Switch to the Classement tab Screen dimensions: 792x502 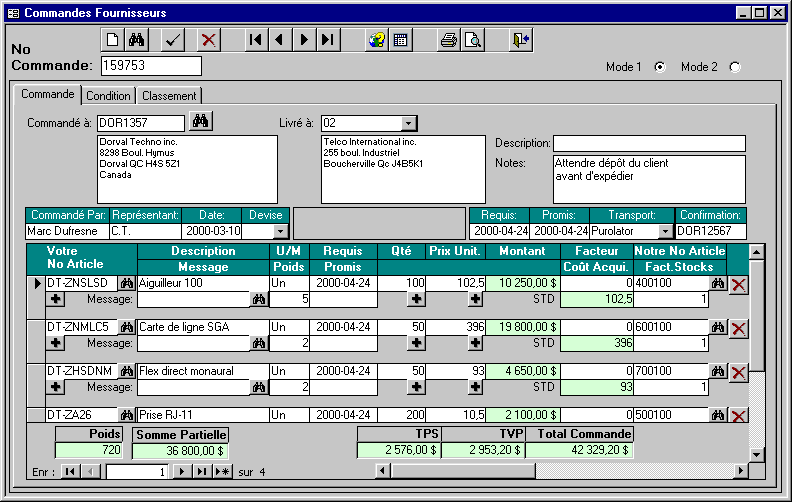click(169, 95)
